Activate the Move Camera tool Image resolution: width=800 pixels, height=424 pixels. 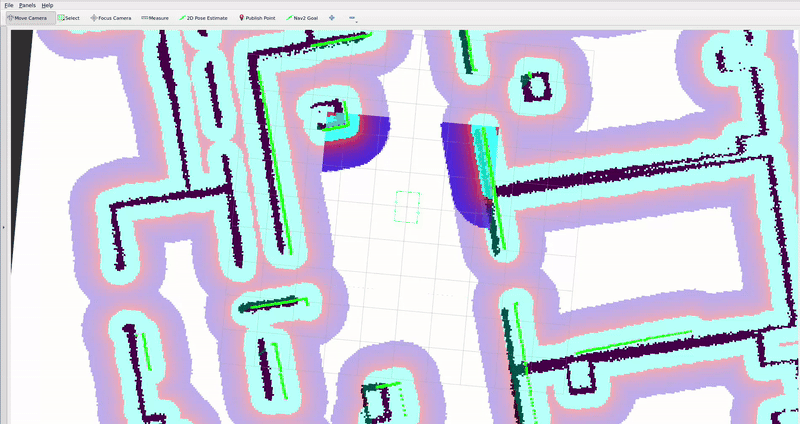(26, 18)
